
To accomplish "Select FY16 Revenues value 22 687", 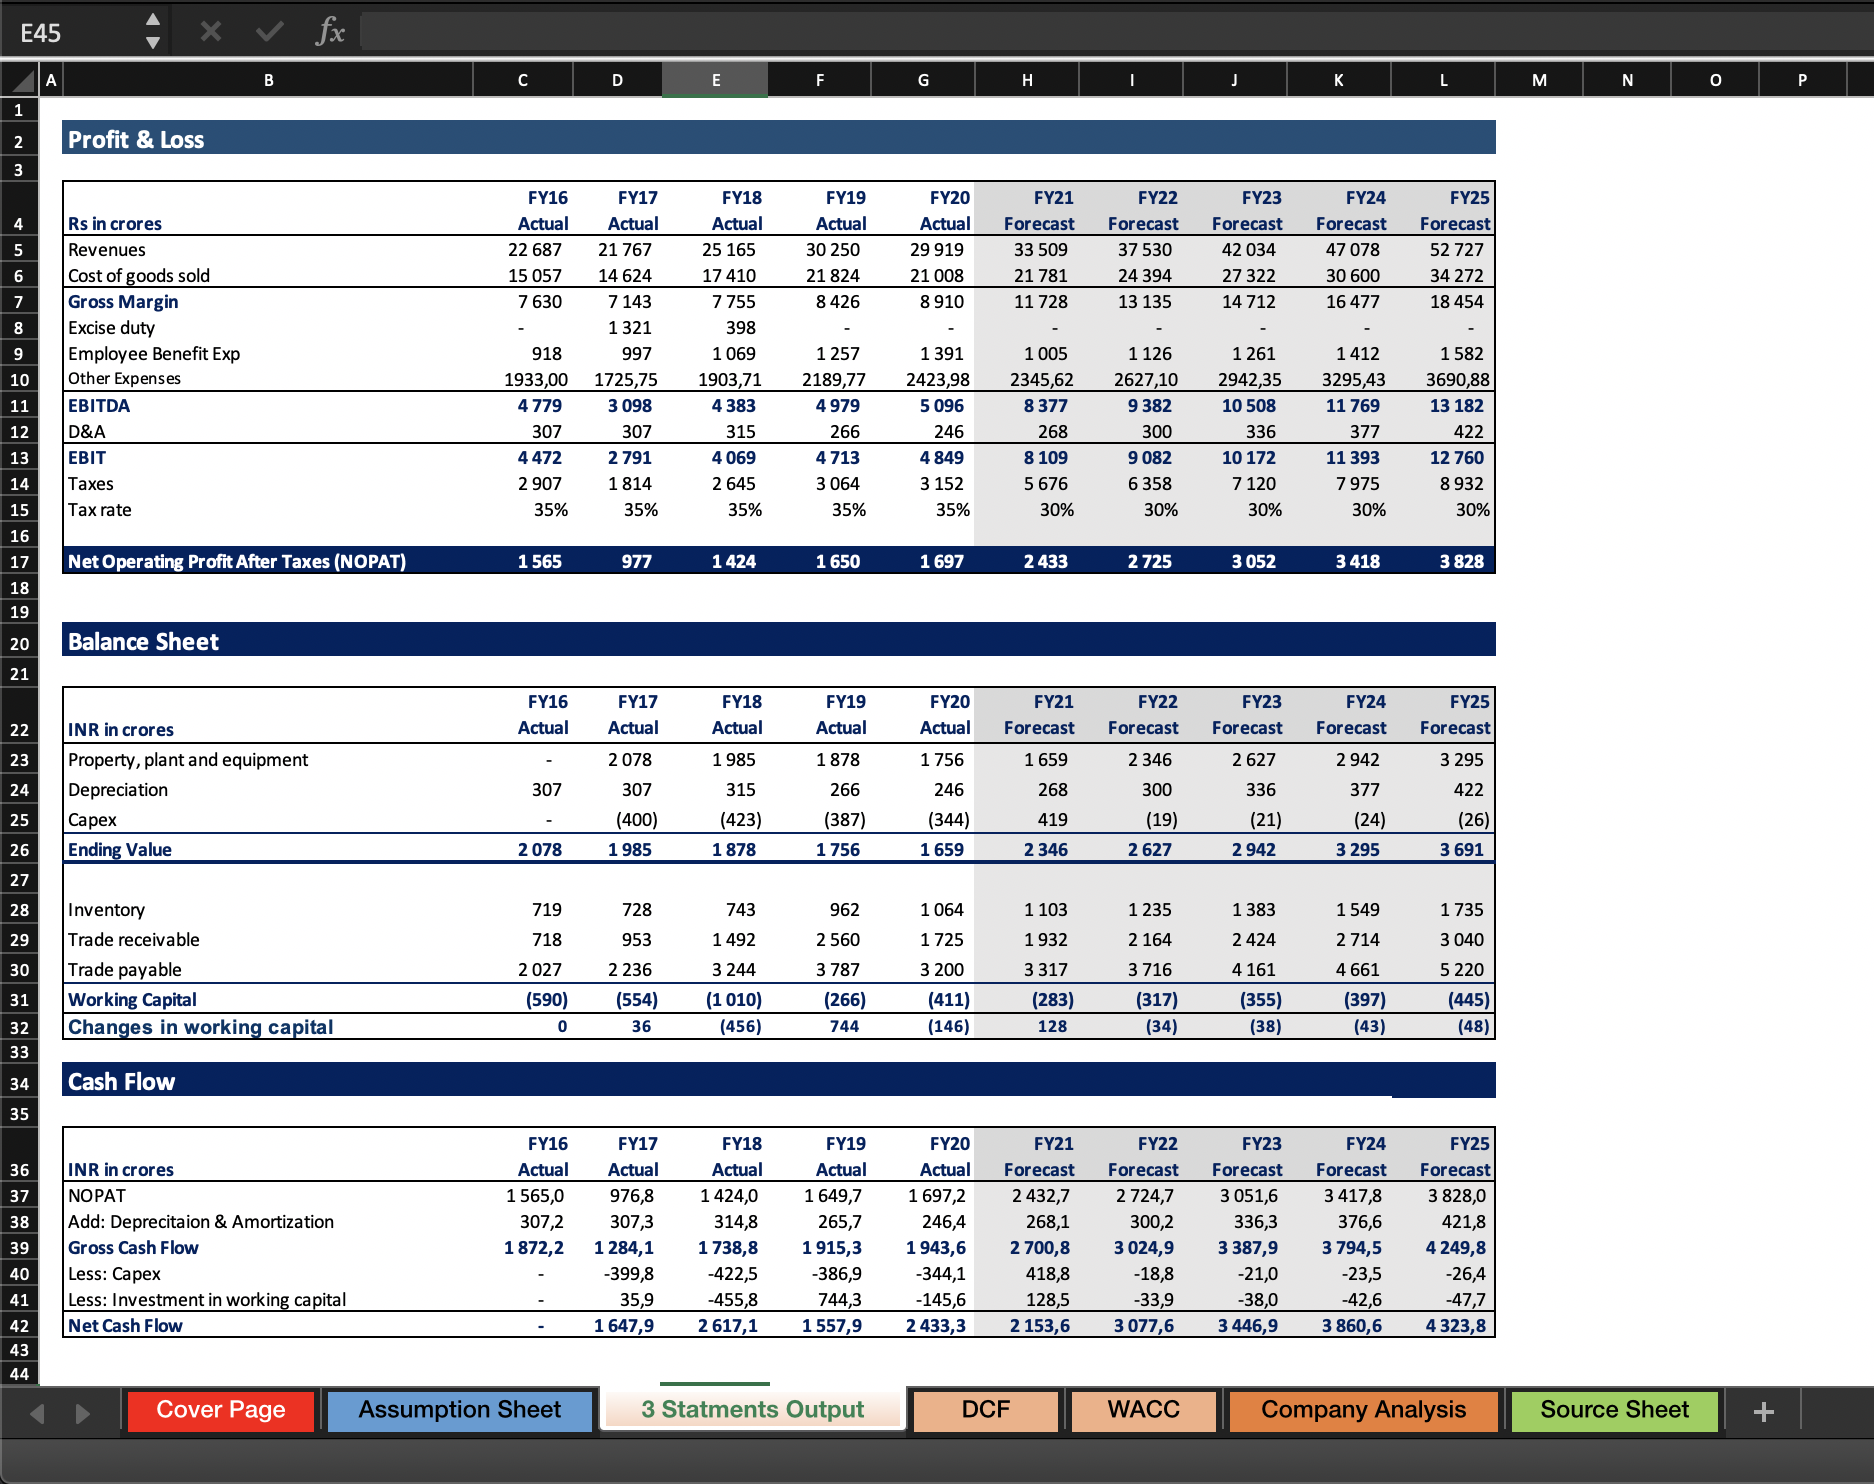I will (535, 250).
